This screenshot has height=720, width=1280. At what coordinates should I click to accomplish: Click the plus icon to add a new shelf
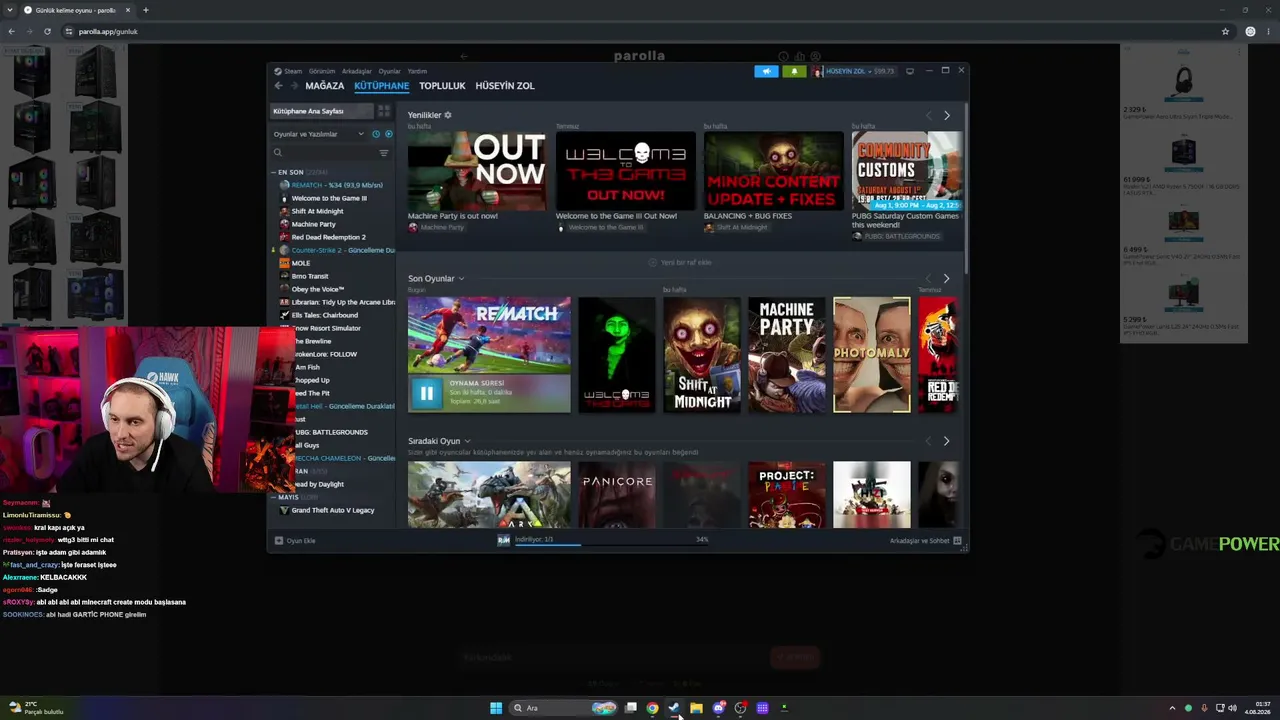(653, 262)
